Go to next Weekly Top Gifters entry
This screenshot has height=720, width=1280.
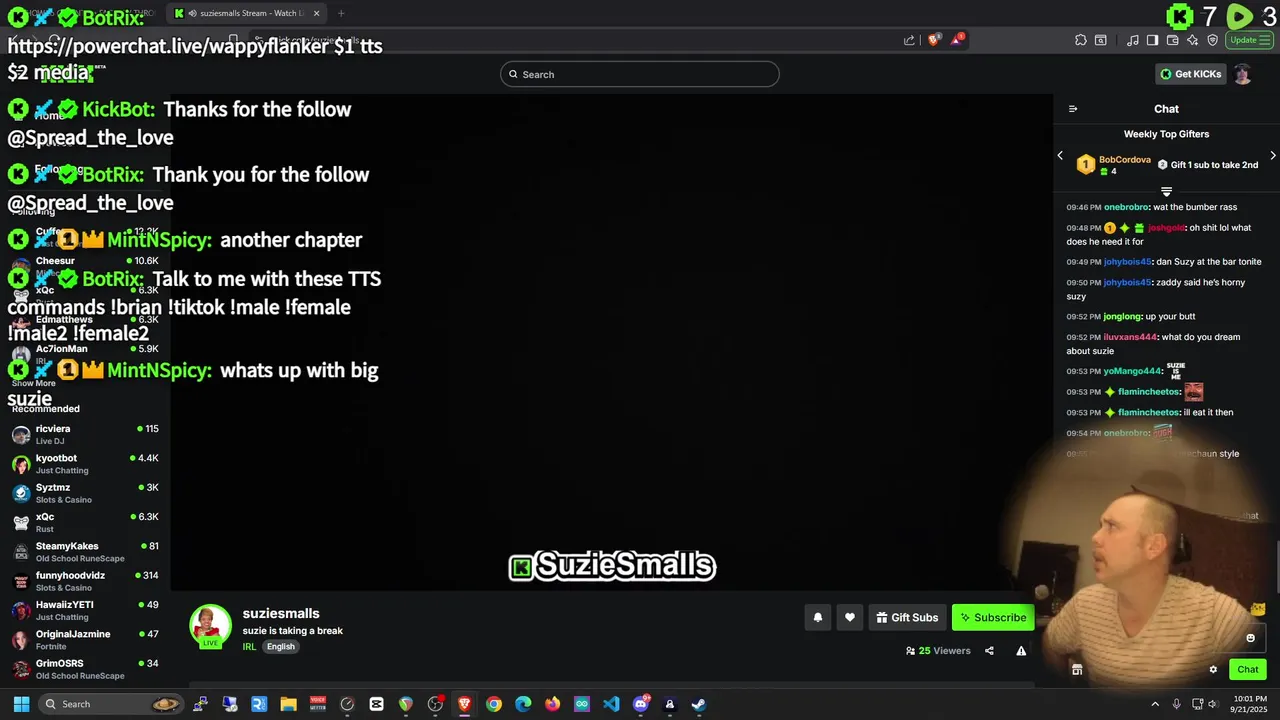coord(1272,156)
